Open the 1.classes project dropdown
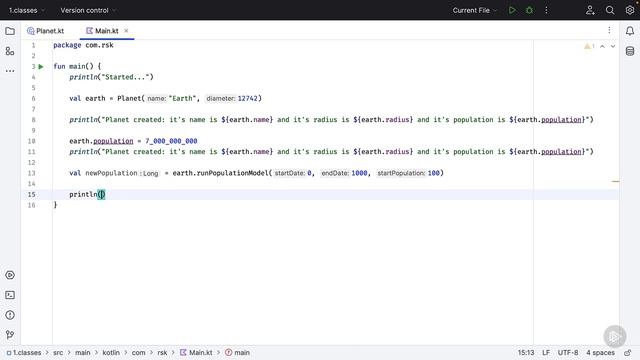Screen dimensions: 640x360 point(27,10)
